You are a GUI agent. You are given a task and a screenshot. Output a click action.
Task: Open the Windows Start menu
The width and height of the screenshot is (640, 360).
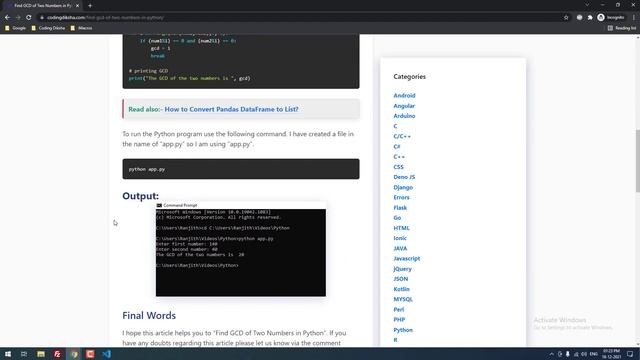[8, 354]
